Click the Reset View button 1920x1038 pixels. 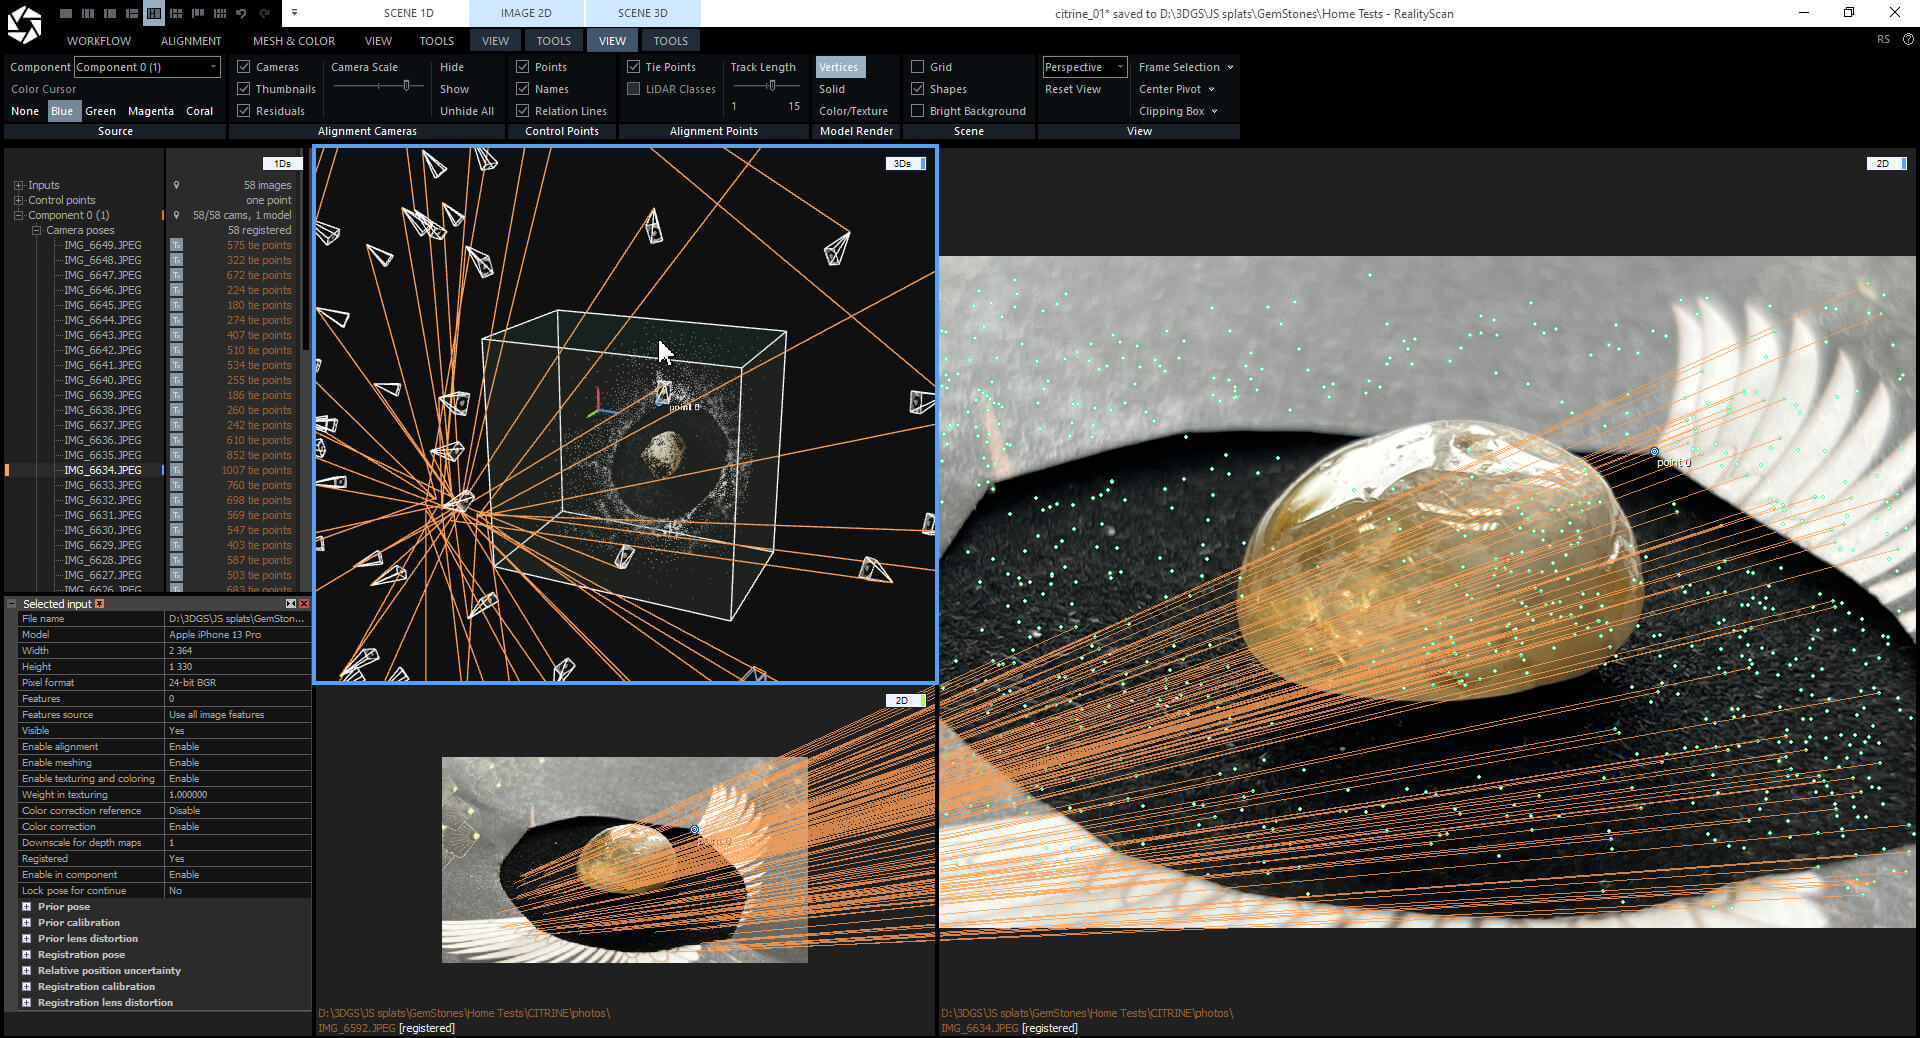1072,89
